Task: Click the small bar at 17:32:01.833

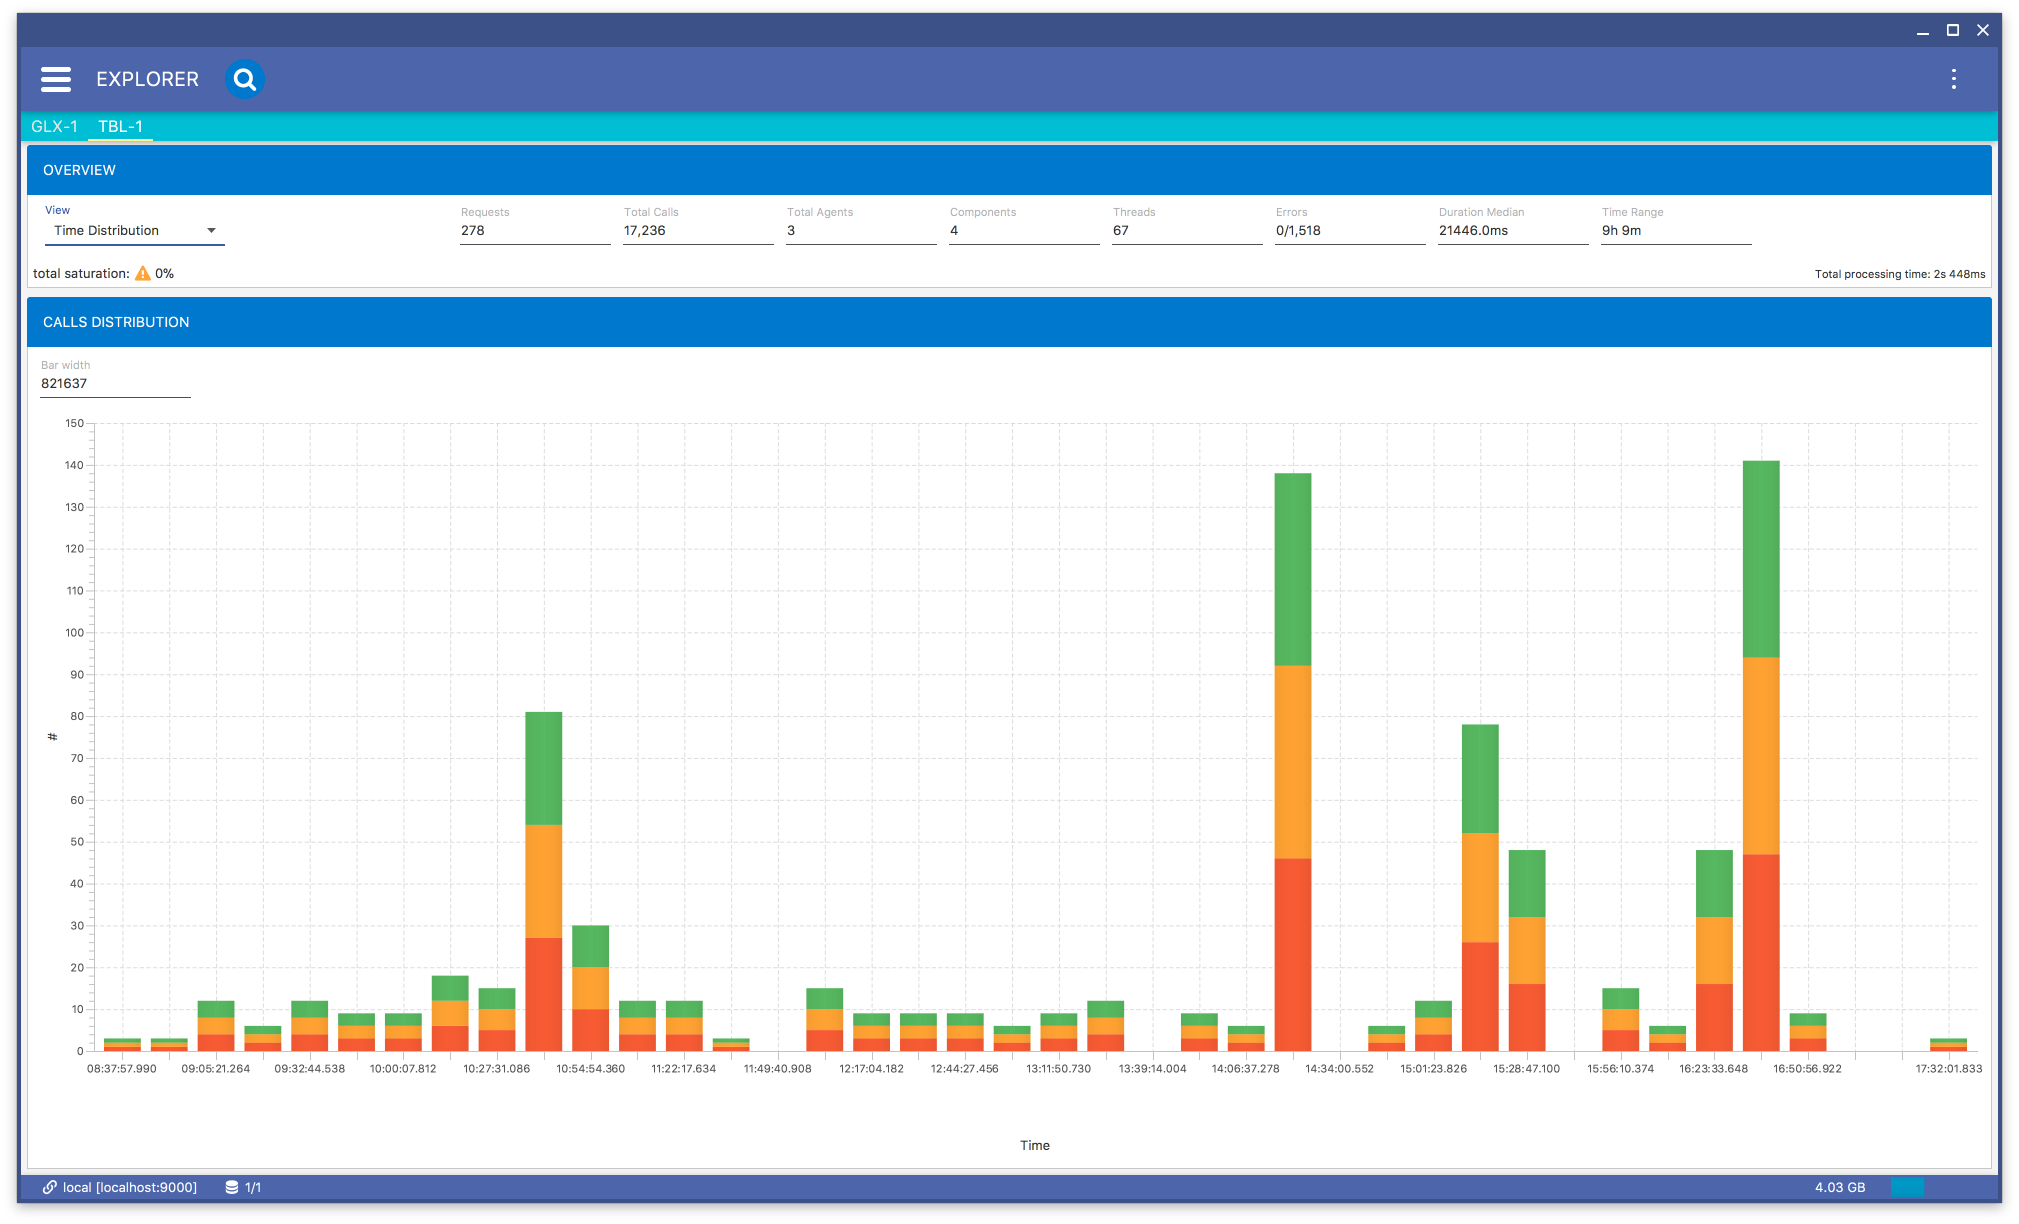Action: 1948,1044
